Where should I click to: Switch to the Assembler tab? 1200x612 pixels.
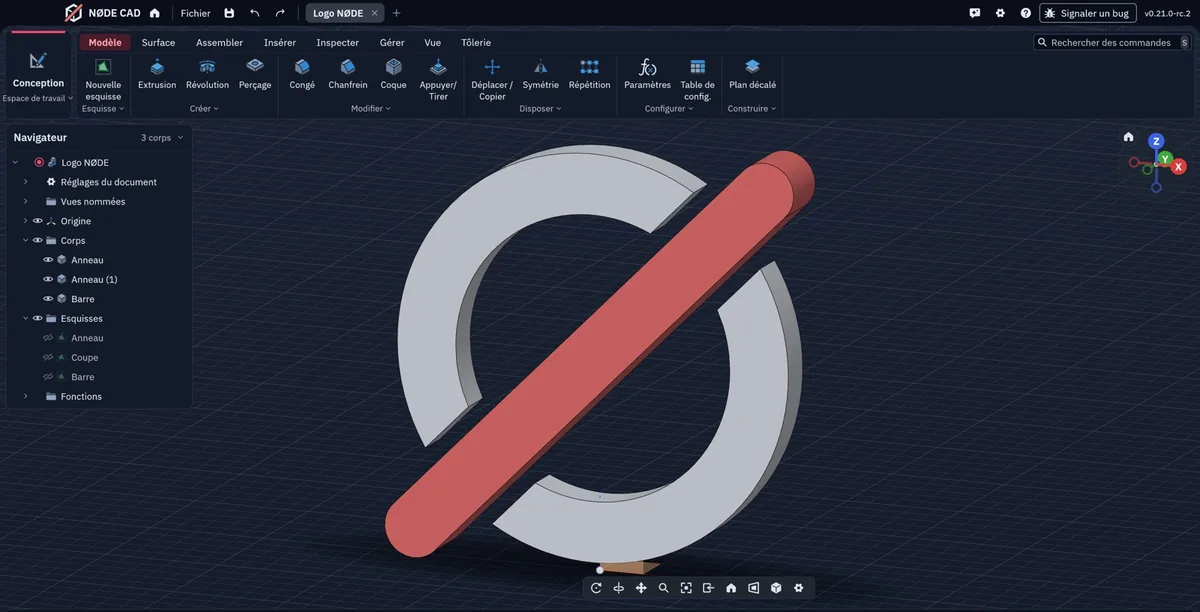pyautogui.click(x=219, y=43)
